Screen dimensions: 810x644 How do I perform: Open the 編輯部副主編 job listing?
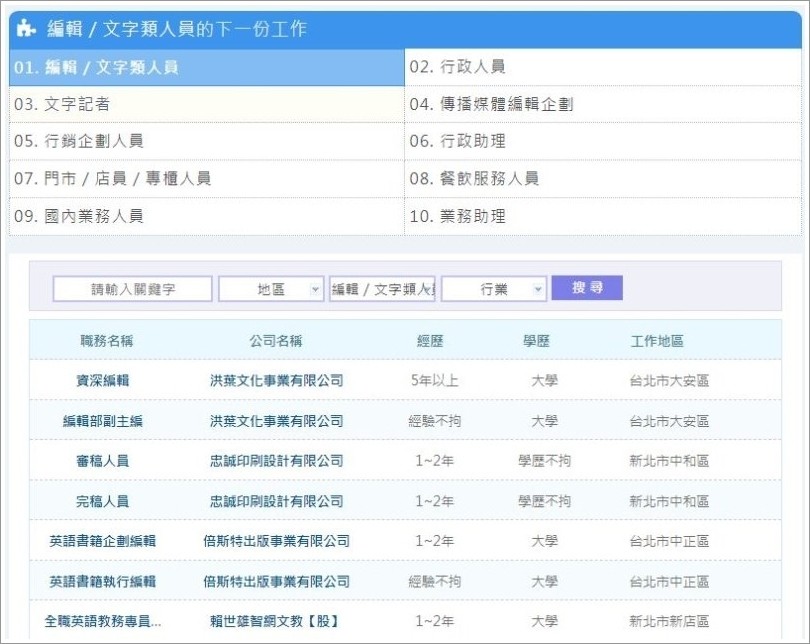(x=103, y=421)
